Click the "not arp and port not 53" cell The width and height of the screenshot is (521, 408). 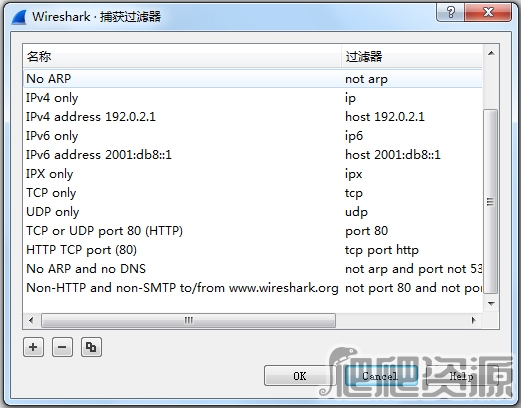tap(413, 269)
